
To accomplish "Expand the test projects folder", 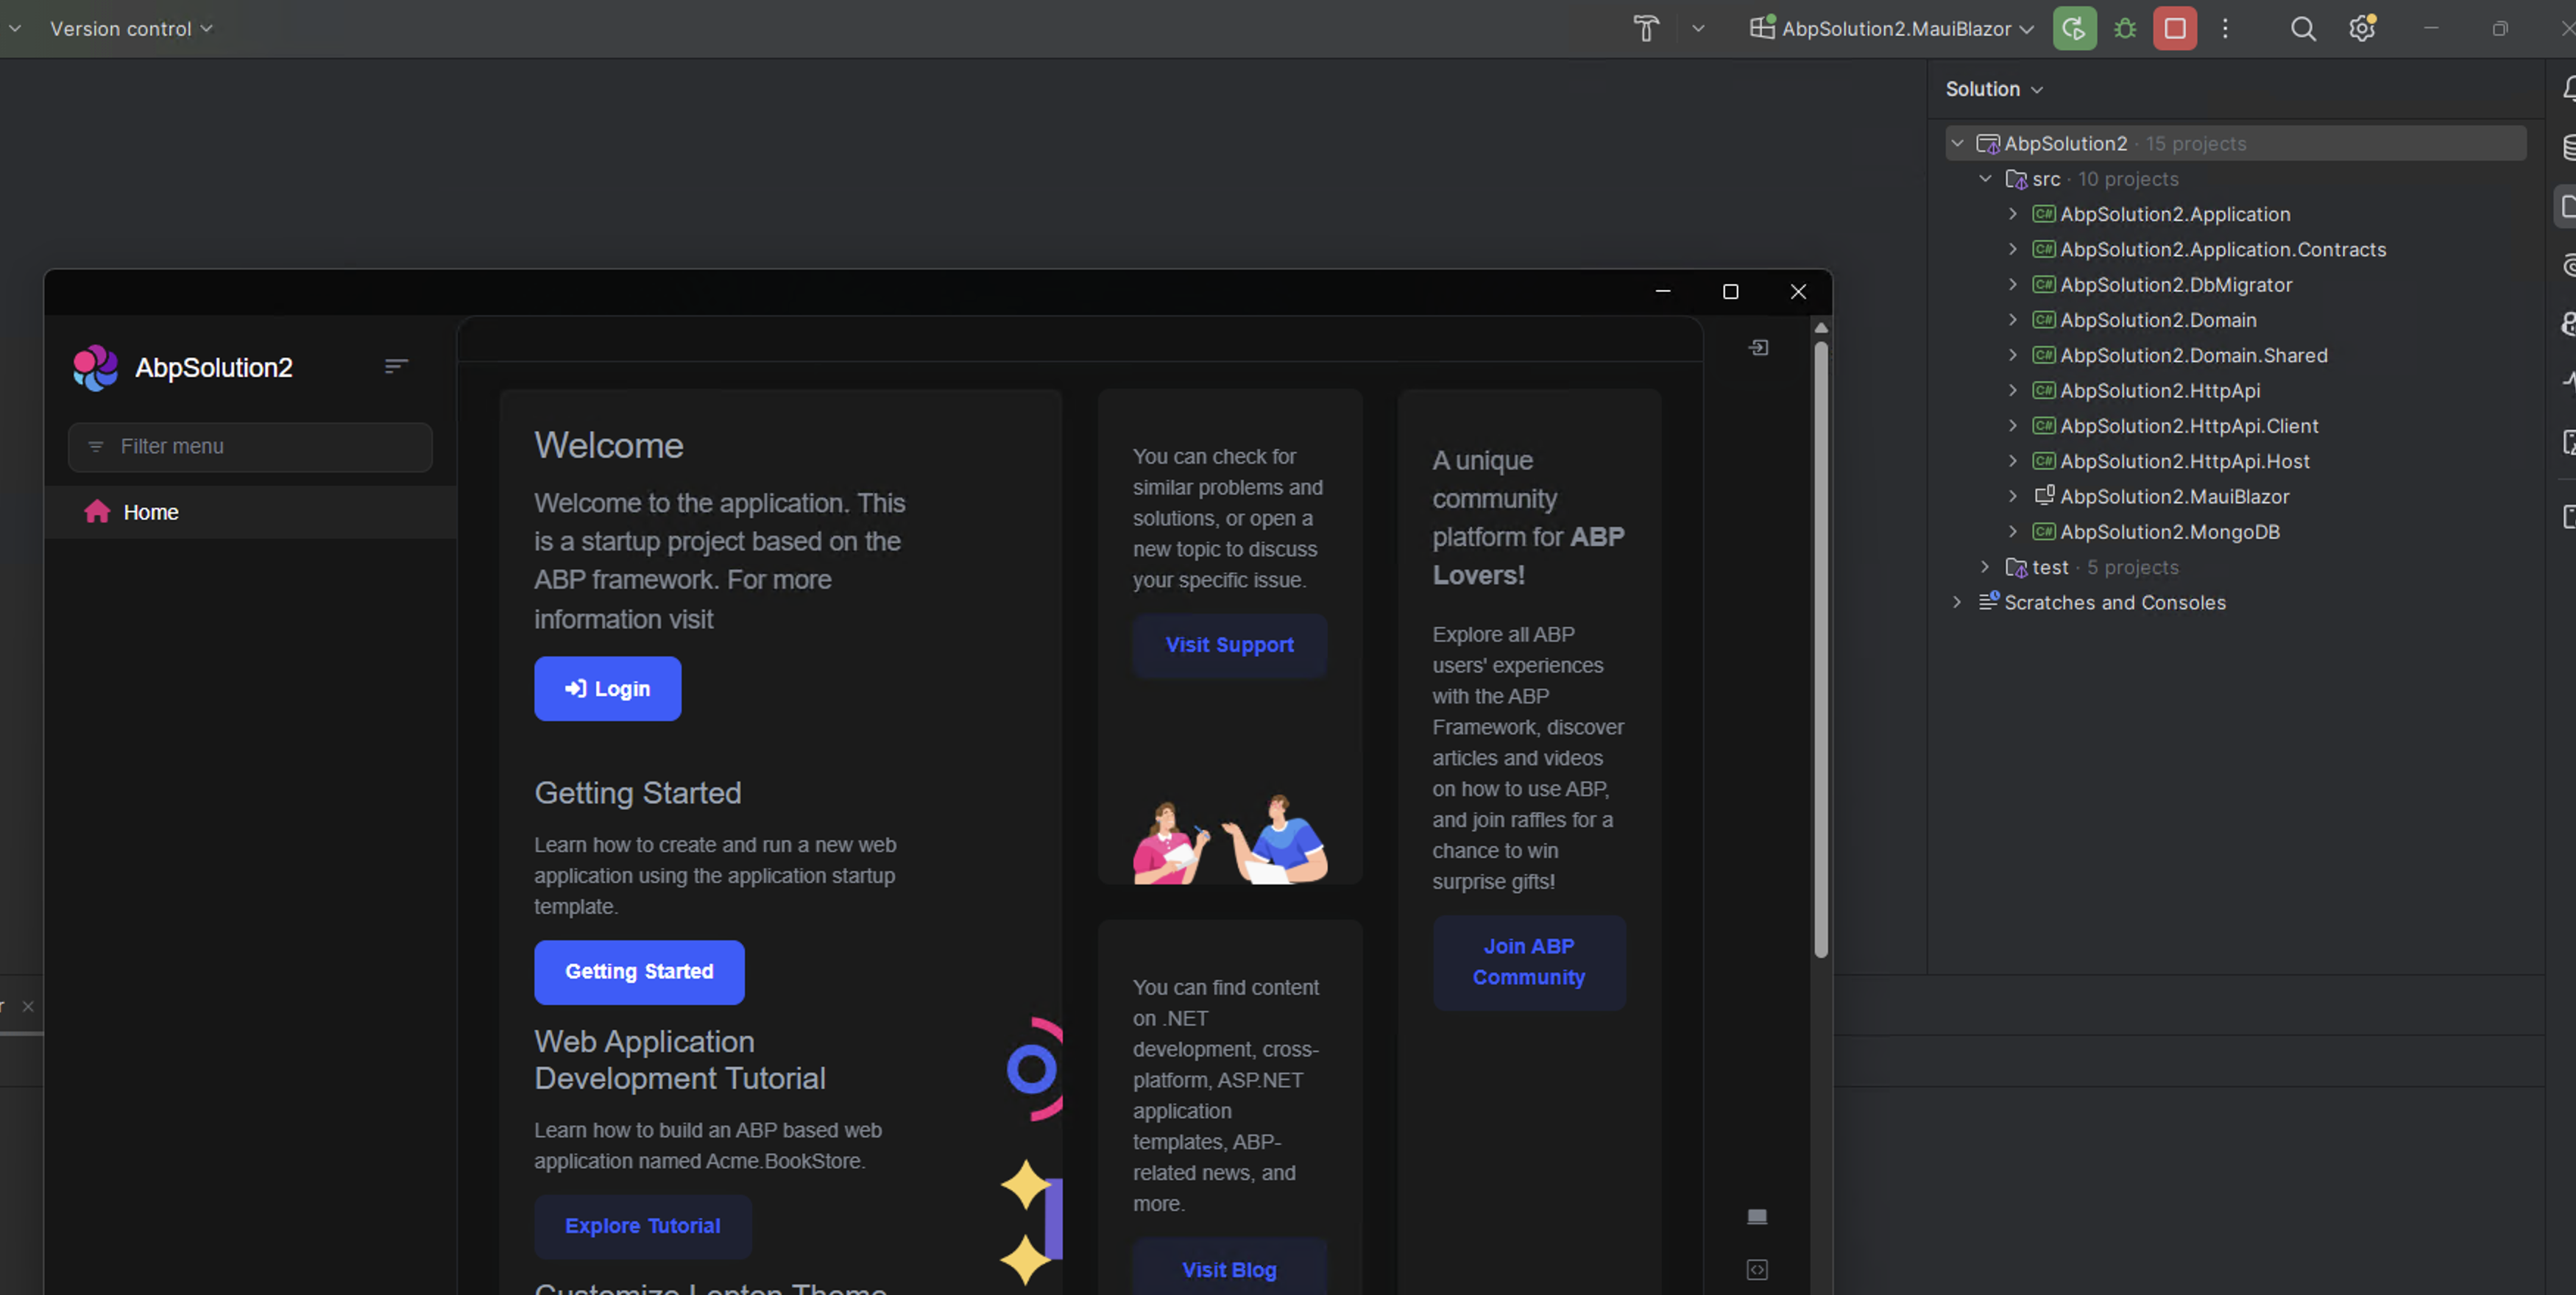I will (x=1985, y=567).
